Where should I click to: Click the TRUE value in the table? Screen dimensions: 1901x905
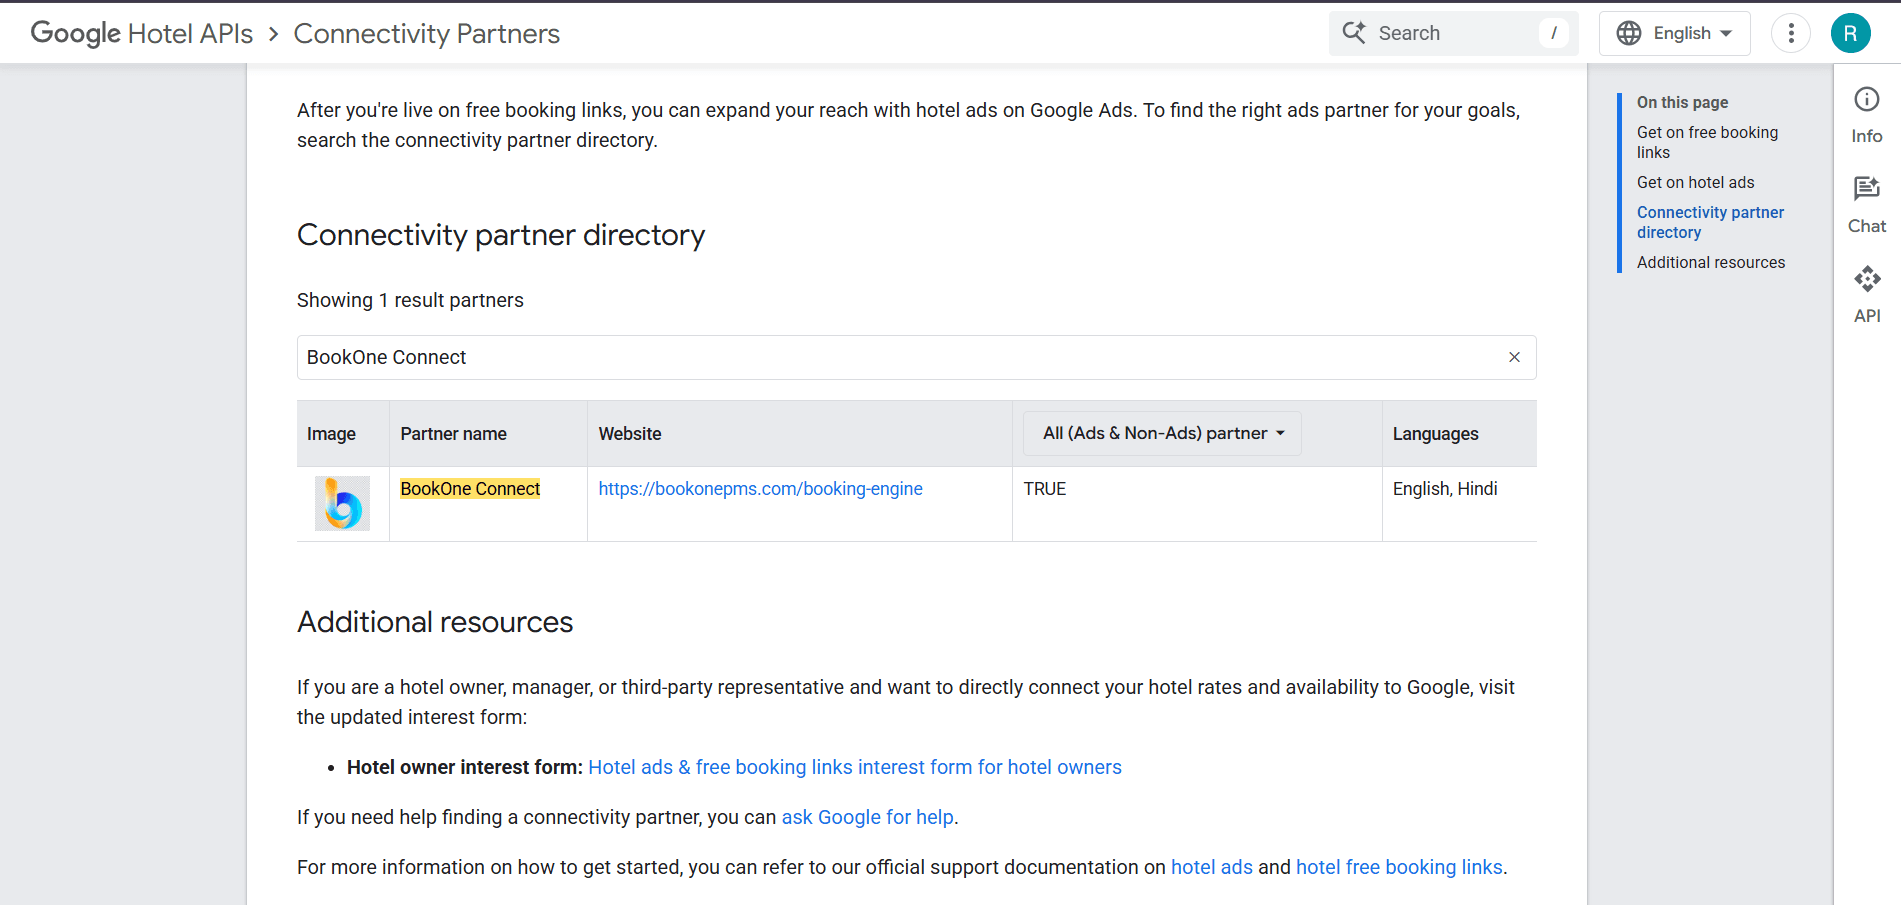(x=1044, y=489)
